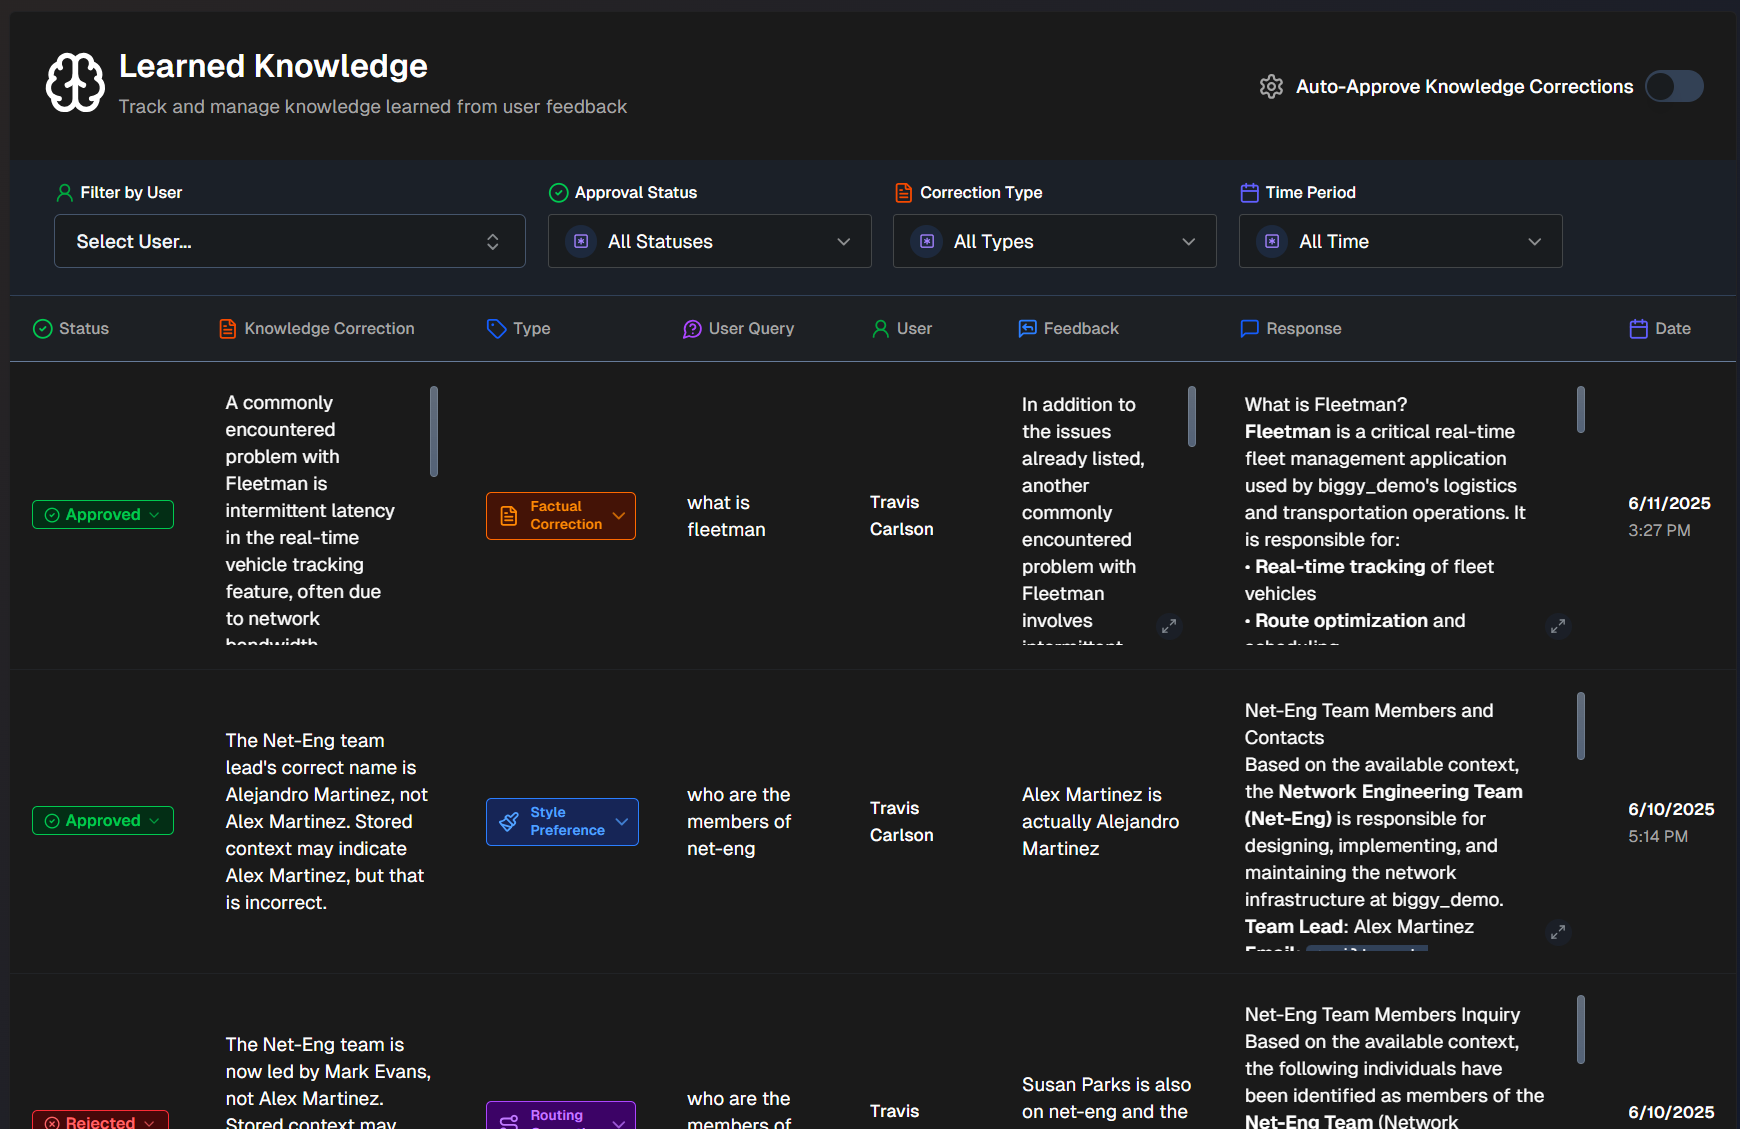
Task: Change Approved status on Alejandro Martinez row
Action: click(x=103, y=821)
